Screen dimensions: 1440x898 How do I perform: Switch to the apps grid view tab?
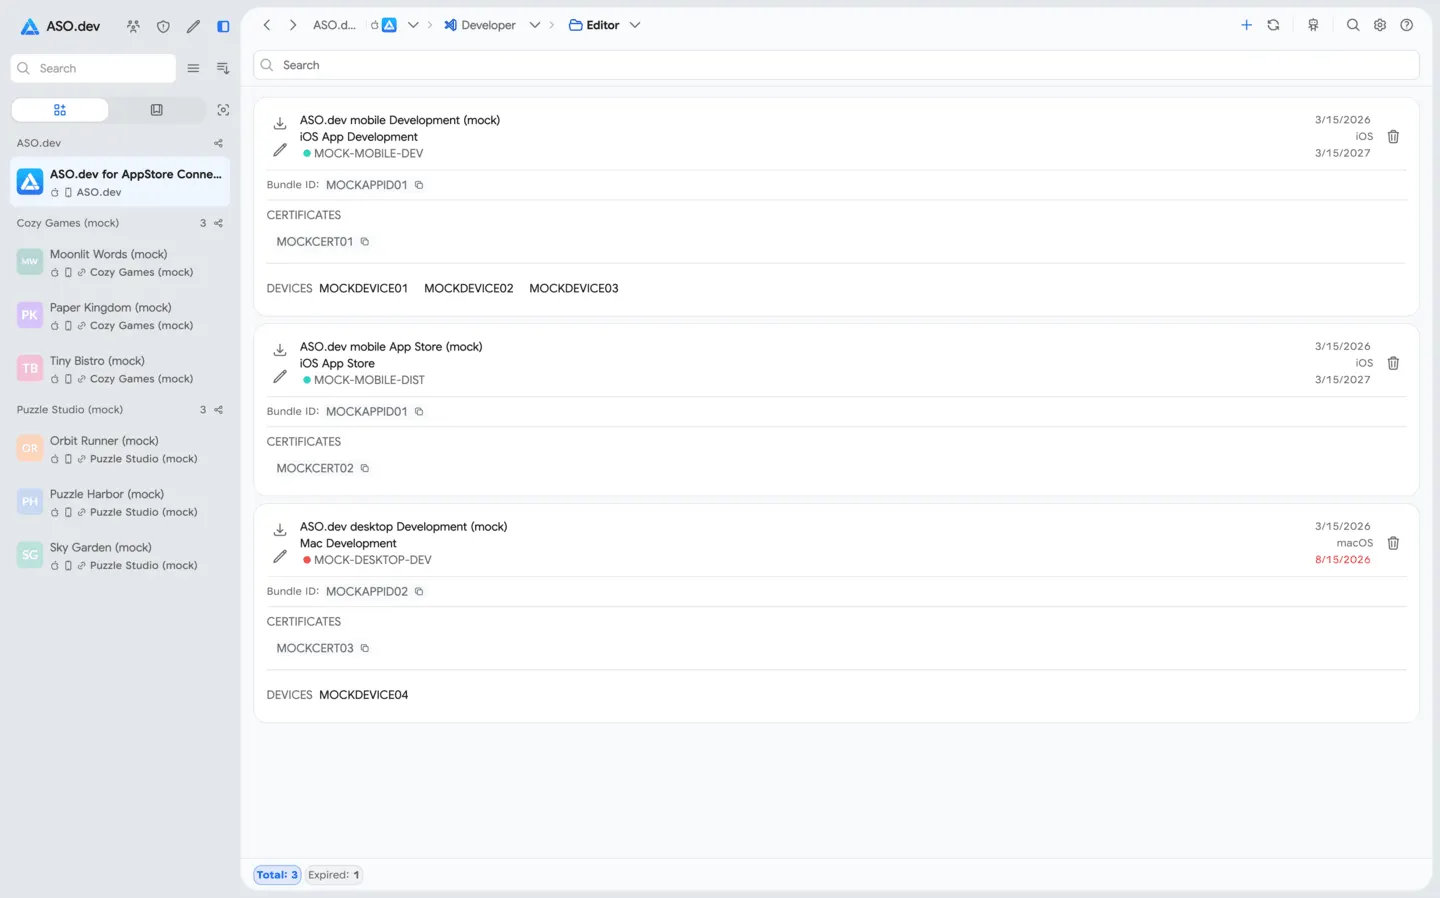(x=60, y=110)
